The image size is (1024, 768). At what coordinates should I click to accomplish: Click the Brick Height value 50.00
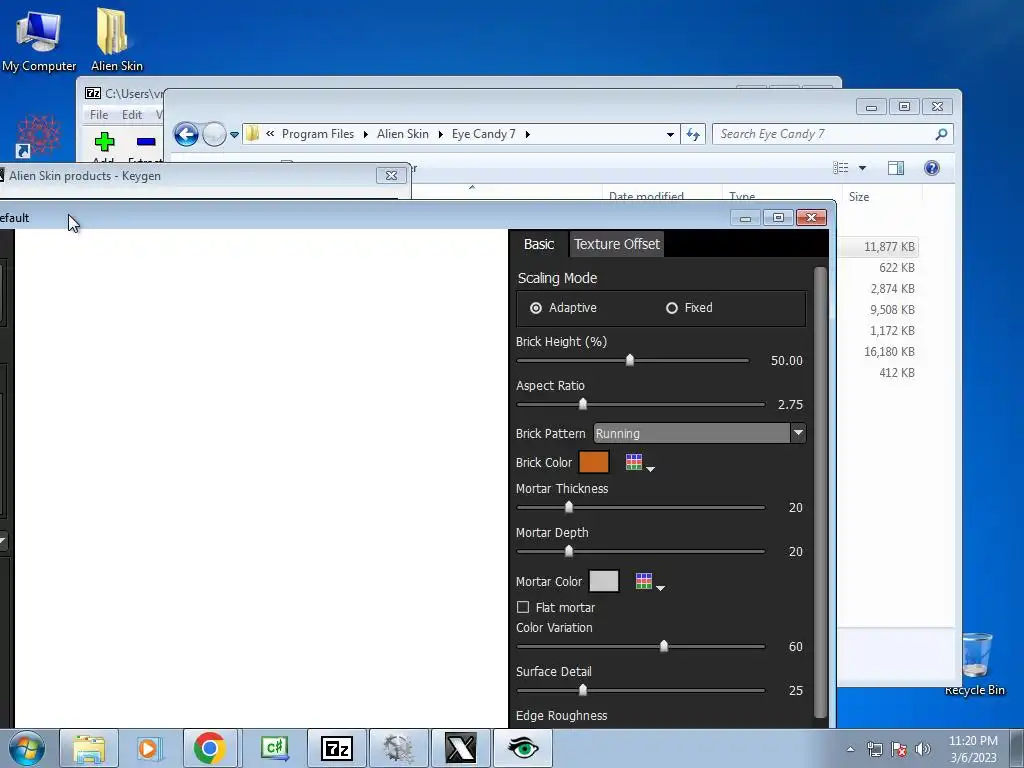click(786, 360)
